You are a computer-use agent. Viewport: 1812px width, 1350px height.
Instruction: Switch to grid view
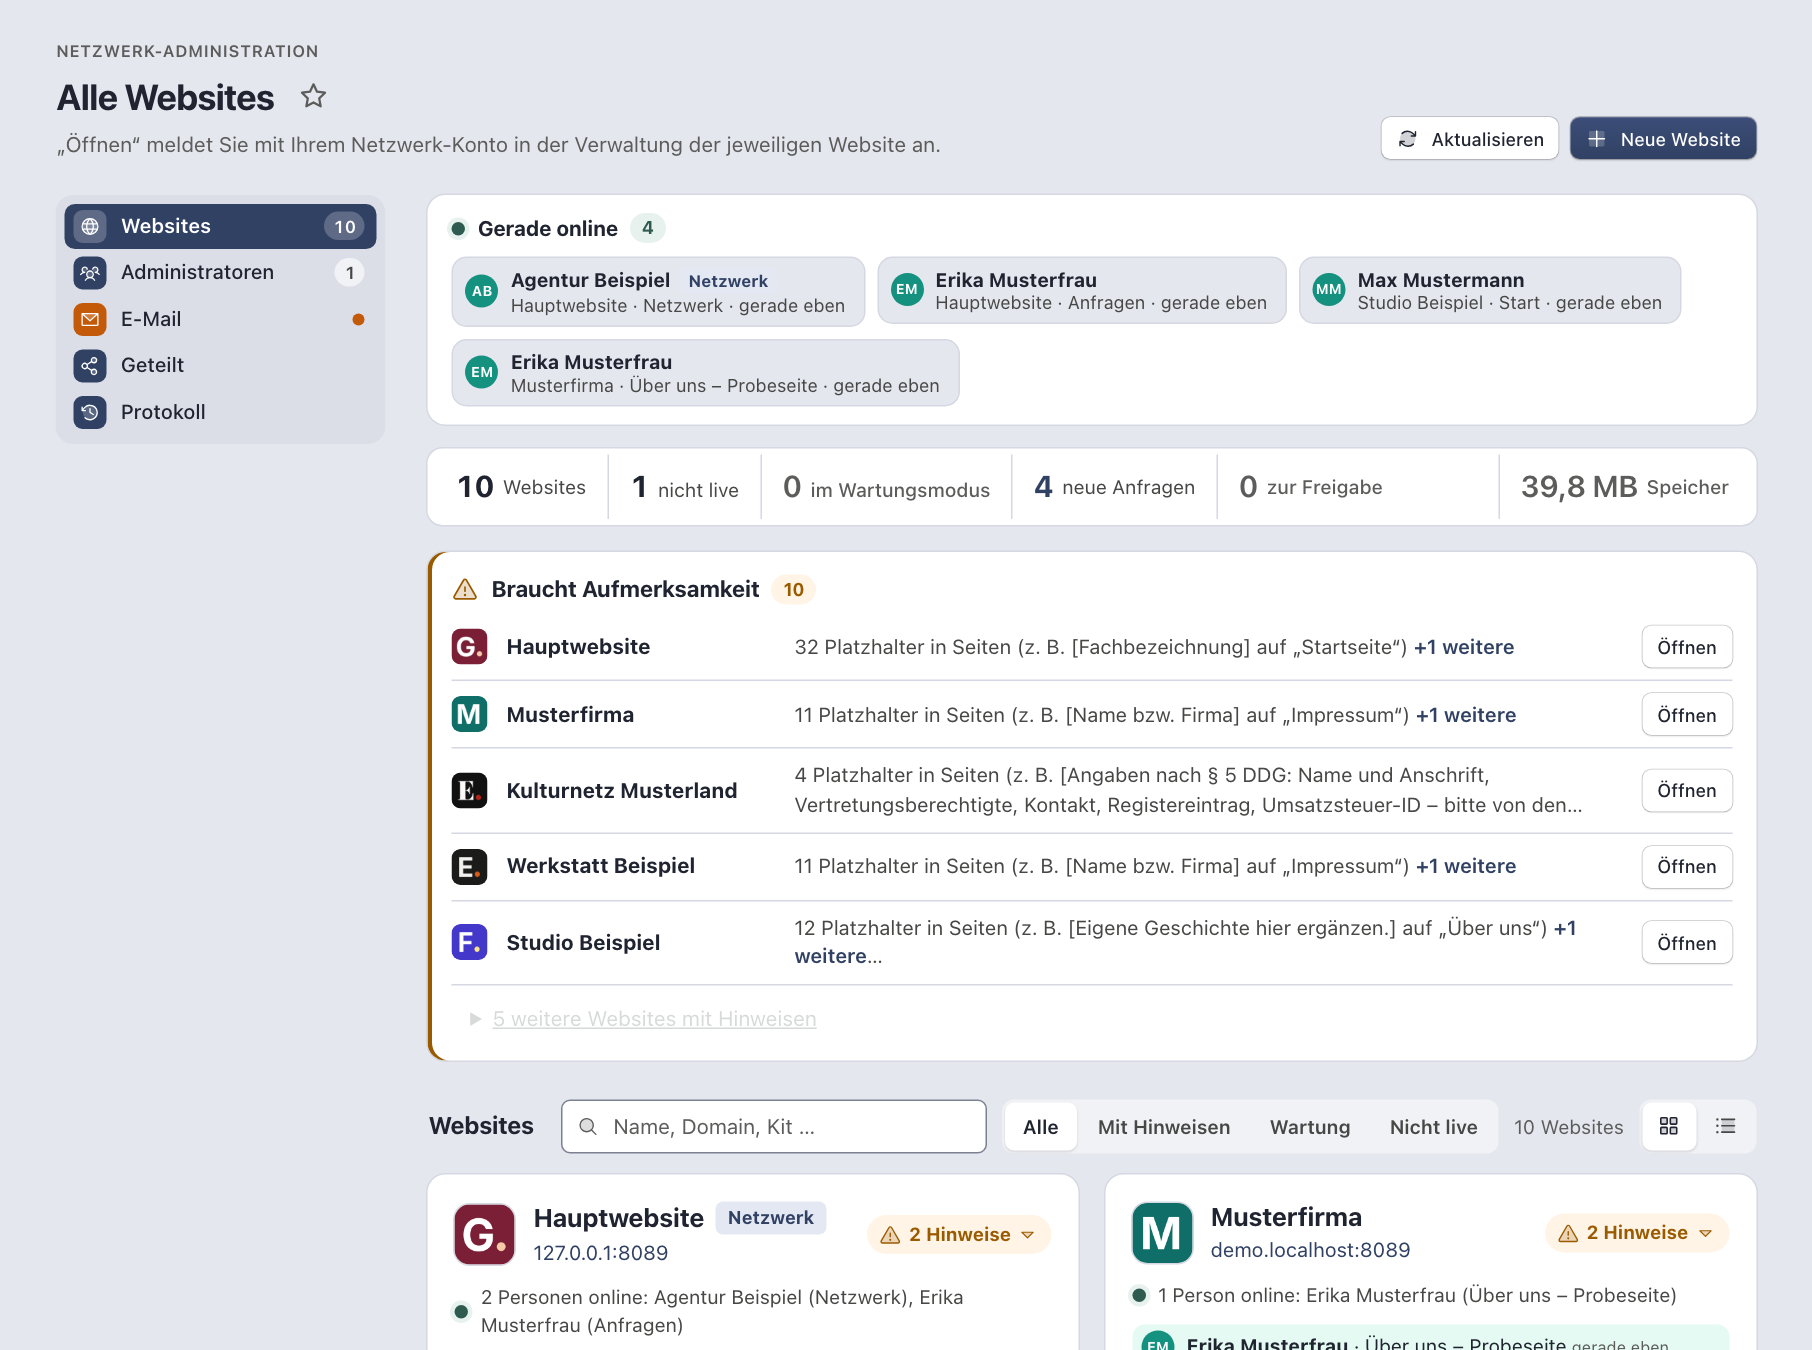pyautogui.click(x=1669, y=1126)
